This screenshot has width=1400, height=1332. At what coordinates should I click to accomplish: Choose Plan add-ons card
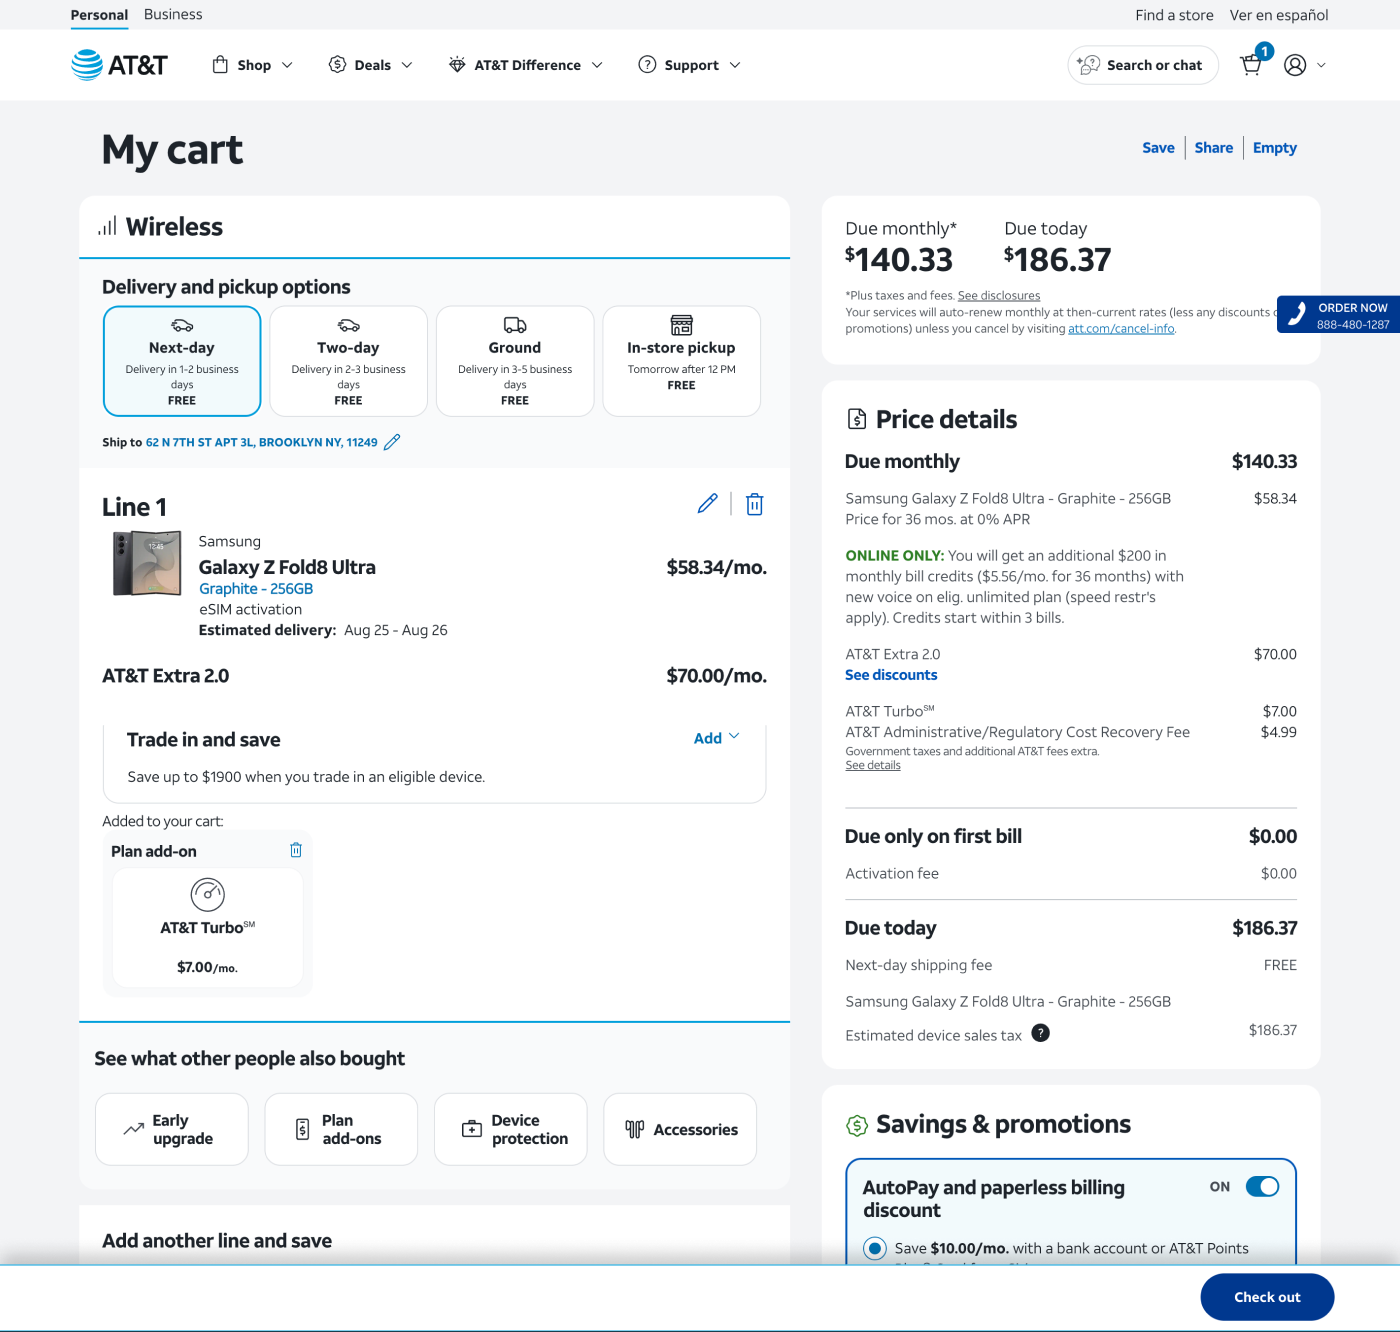(x=341, y=1129)
